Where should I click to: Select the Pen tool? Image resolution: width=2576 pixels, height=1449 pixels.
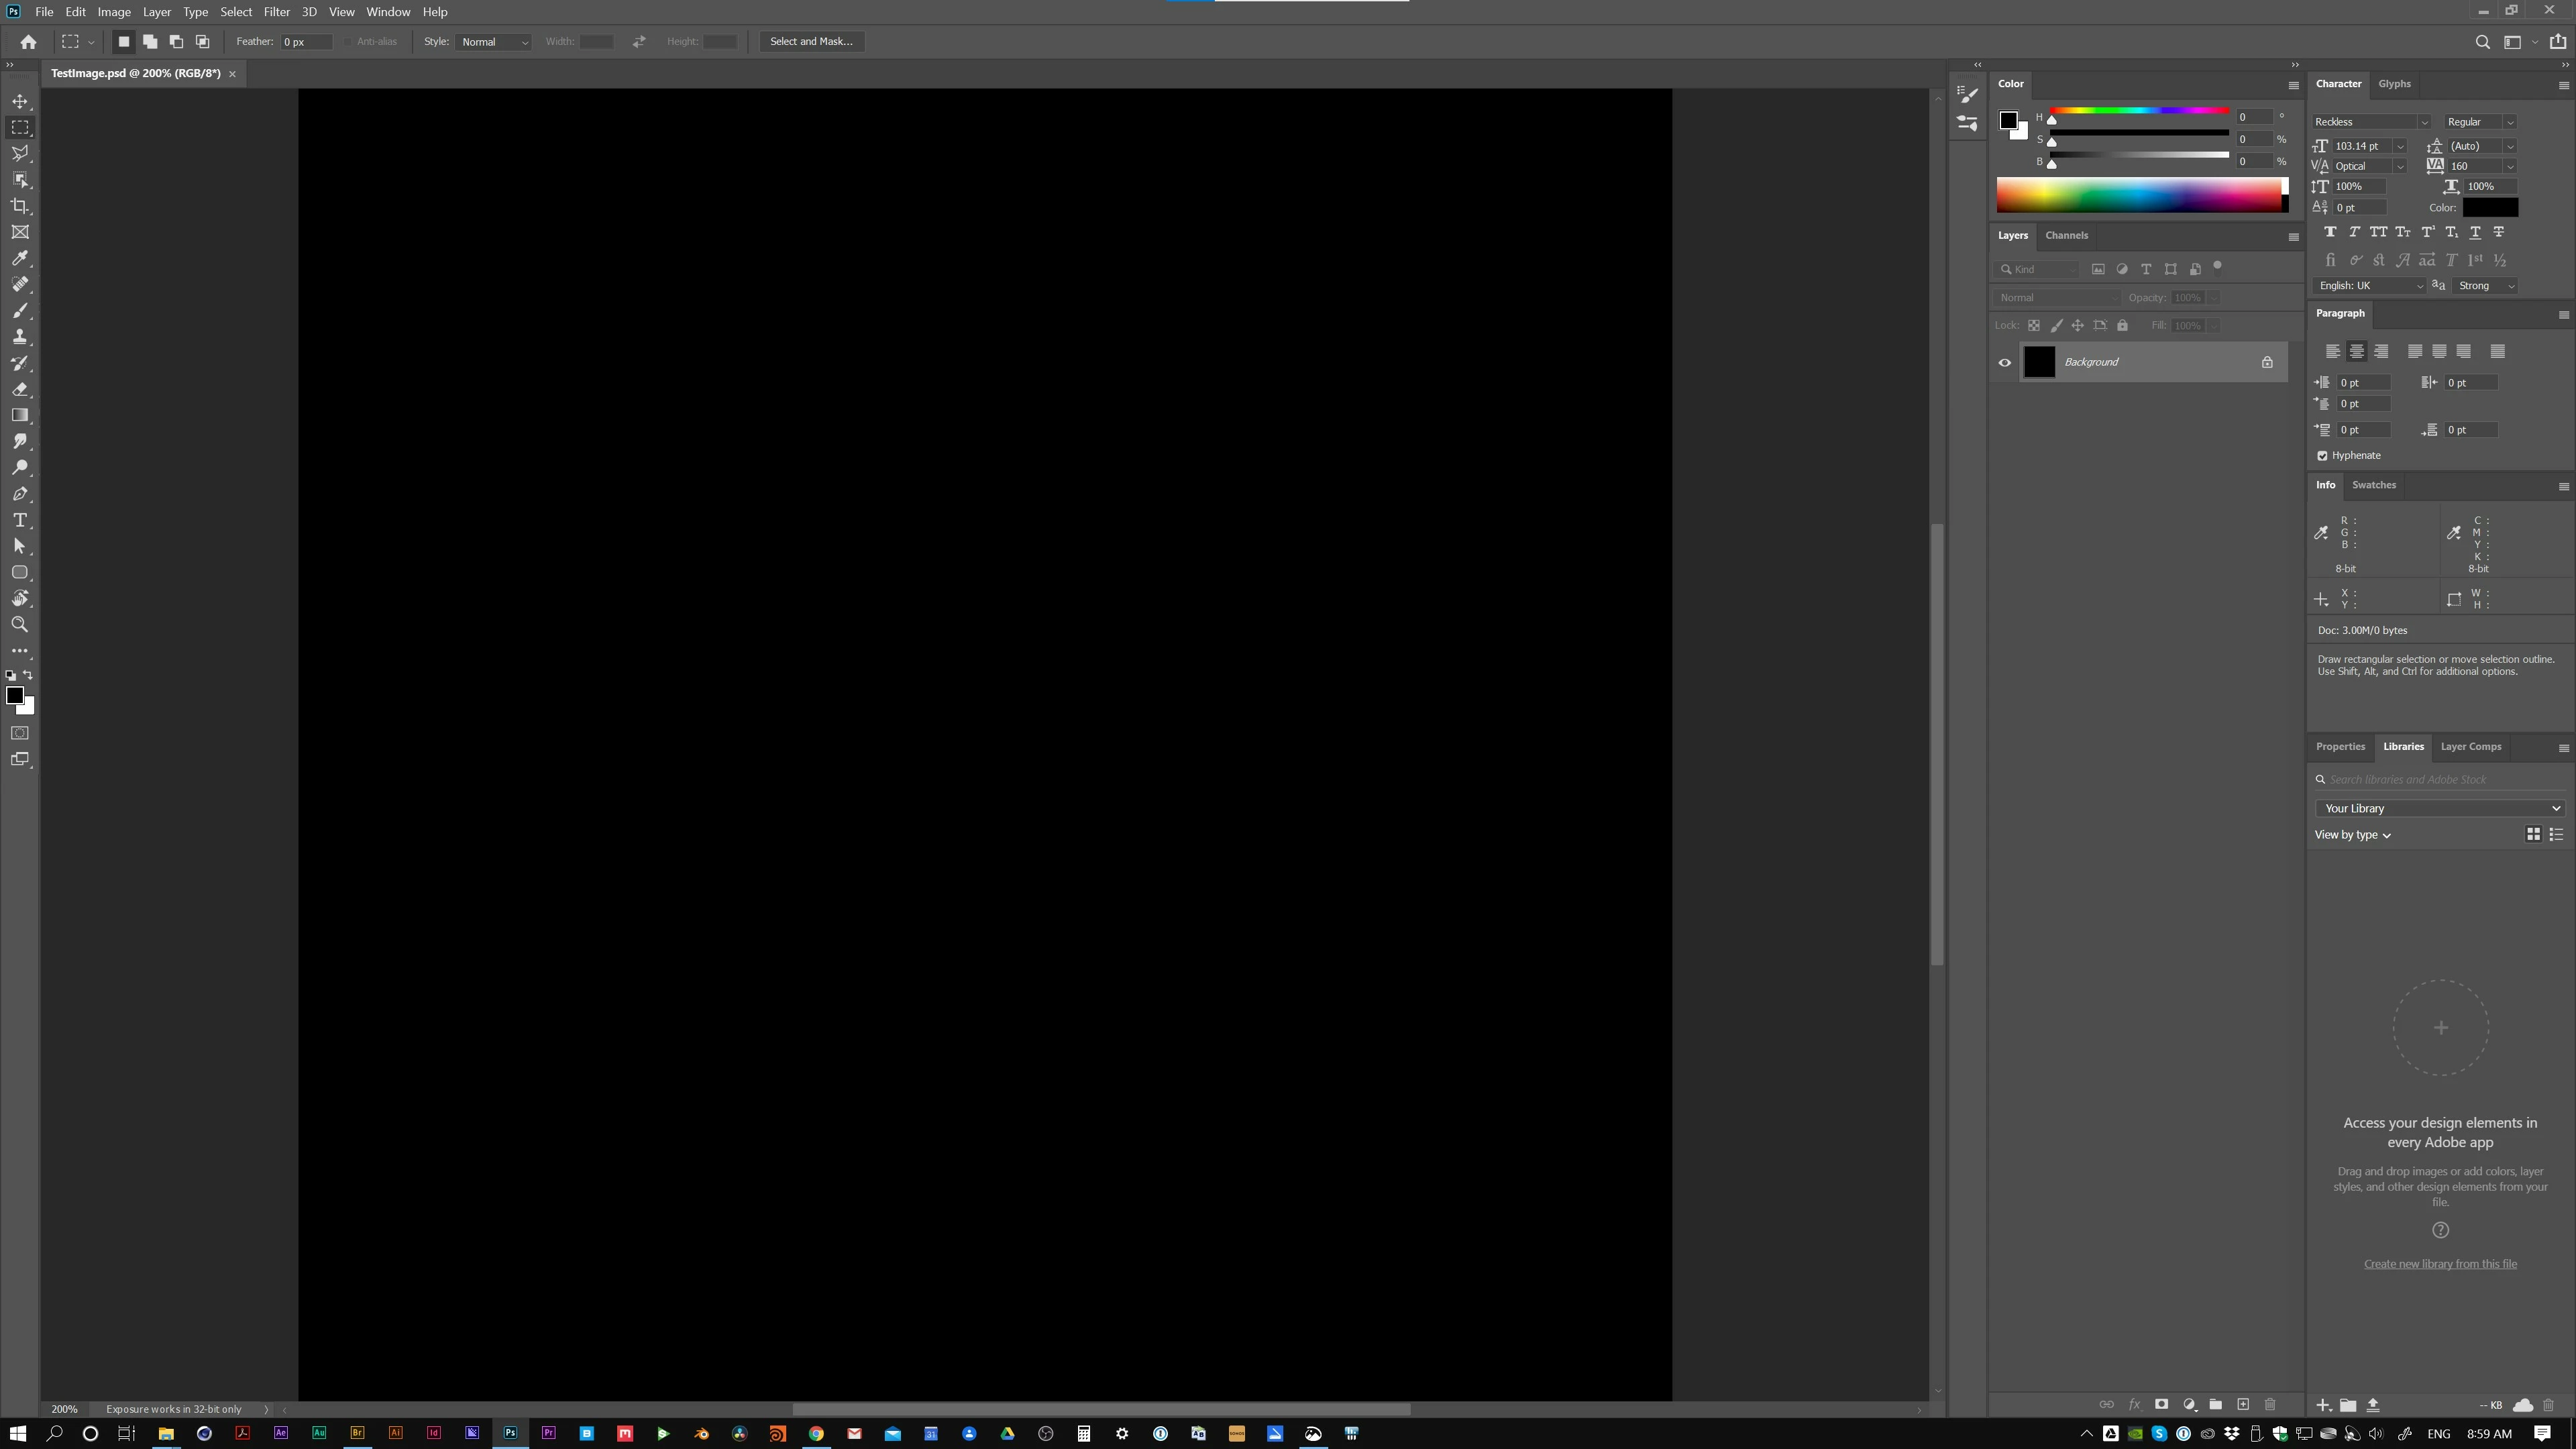(20, 494)
